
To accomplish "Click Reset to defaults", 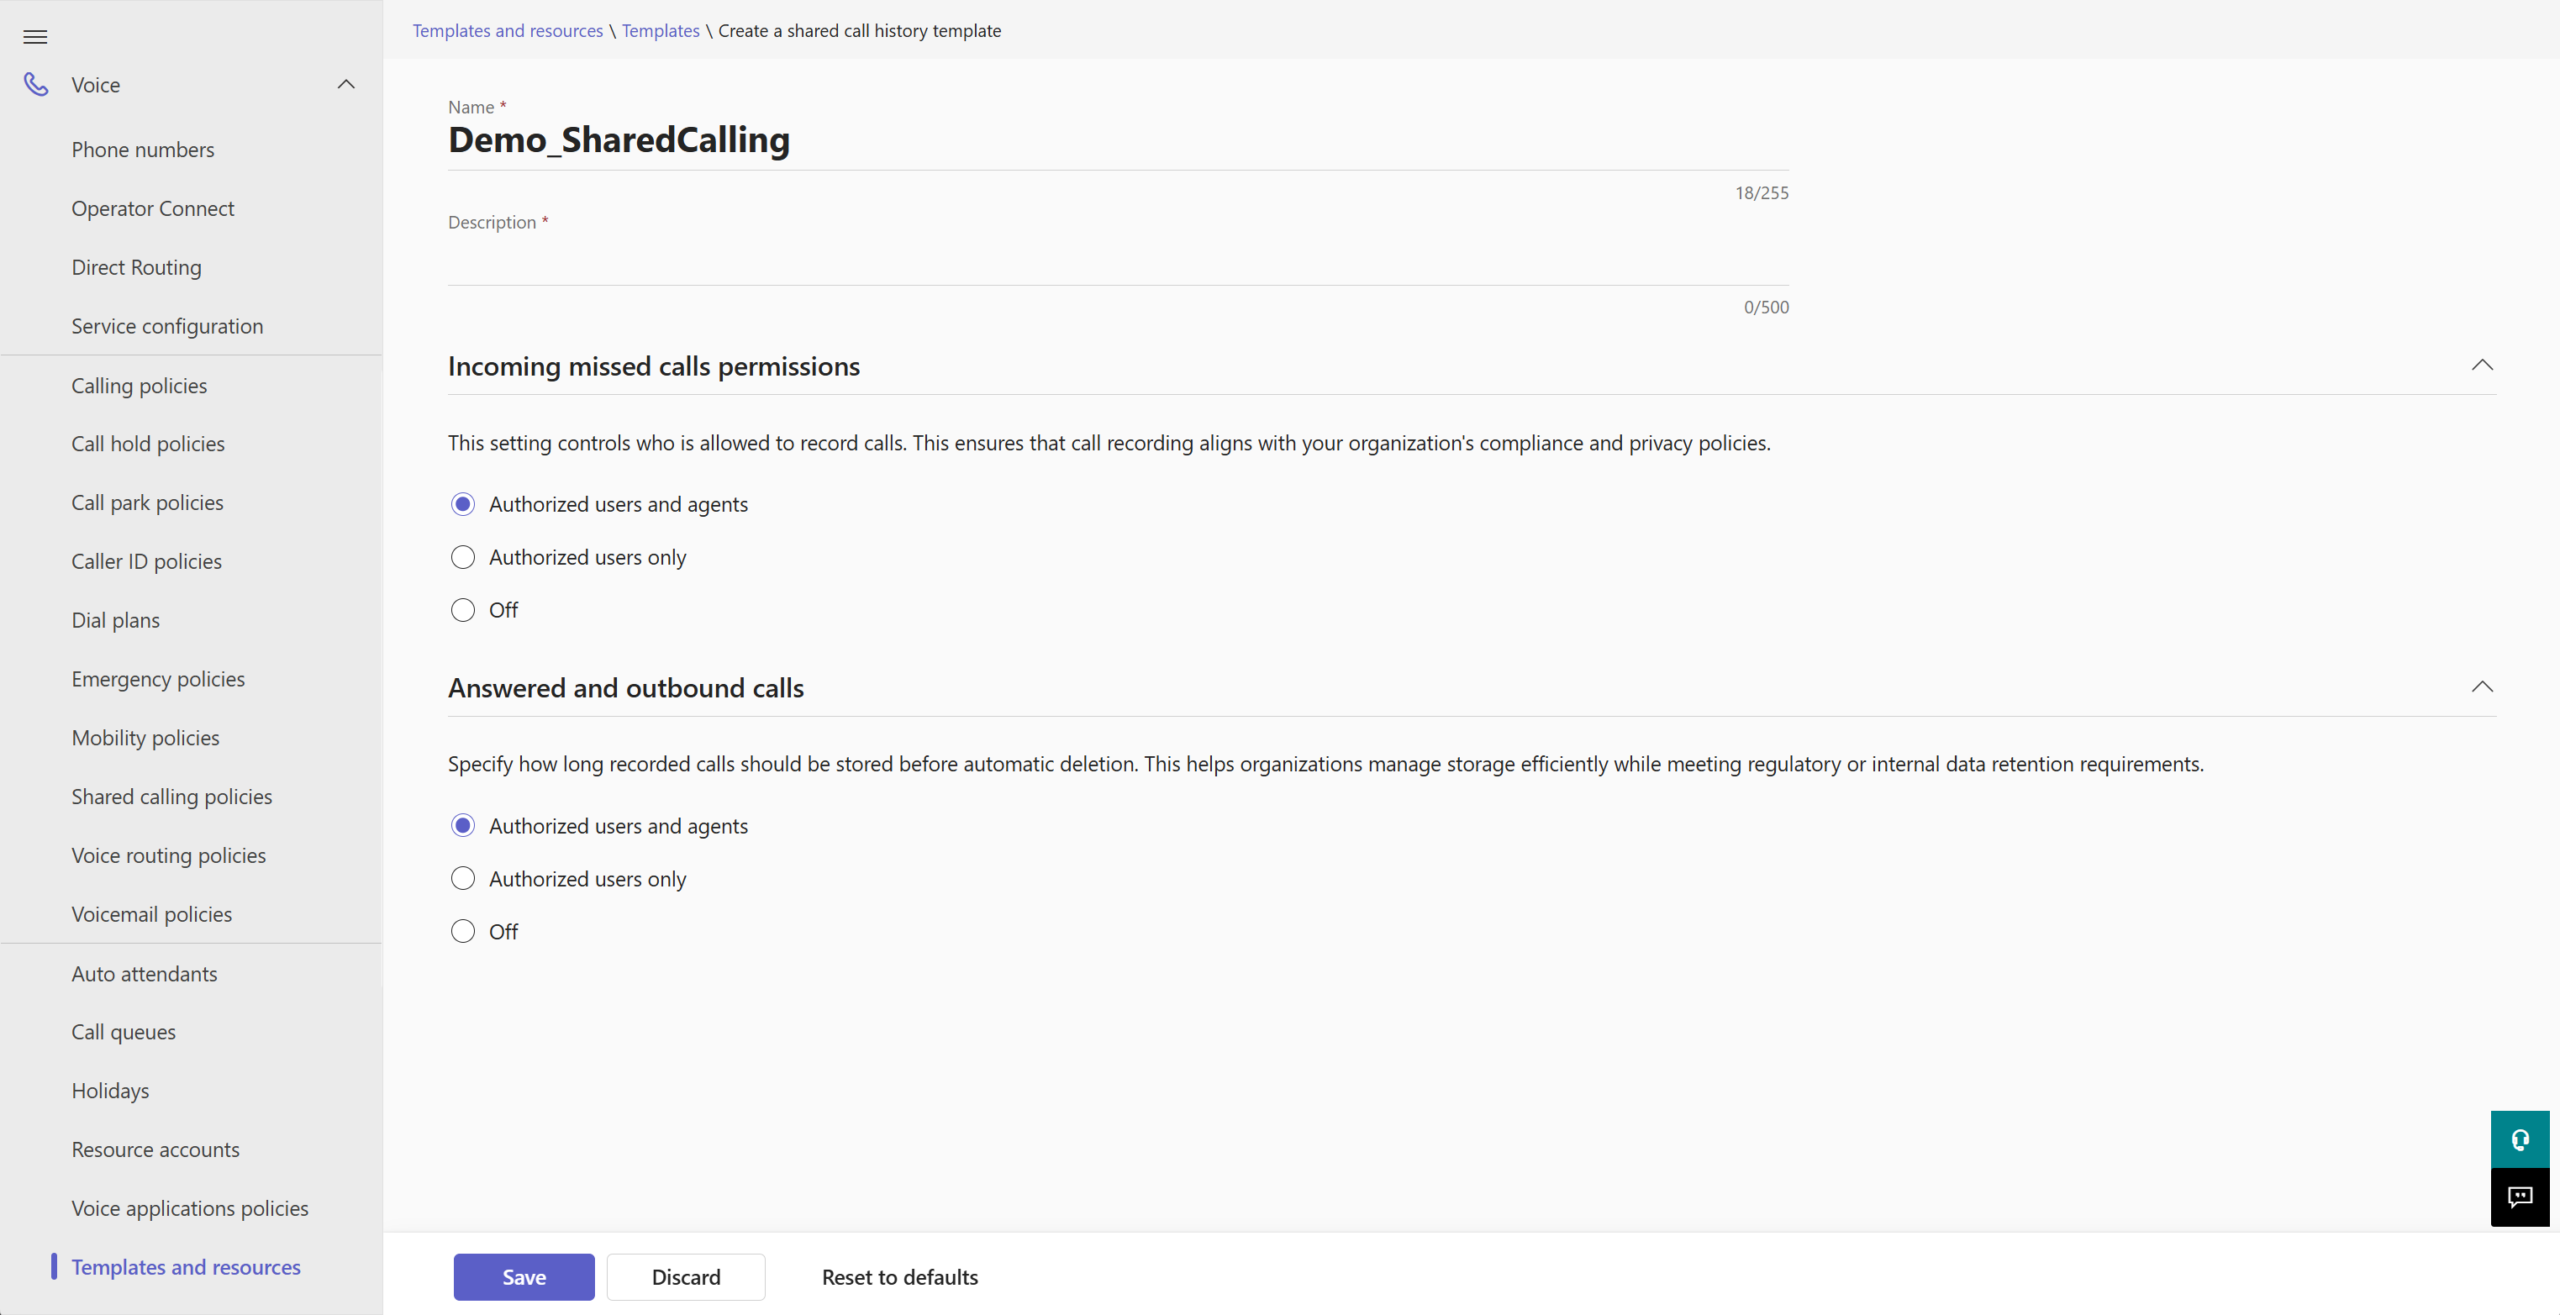I will click(x=899, y=1277).
